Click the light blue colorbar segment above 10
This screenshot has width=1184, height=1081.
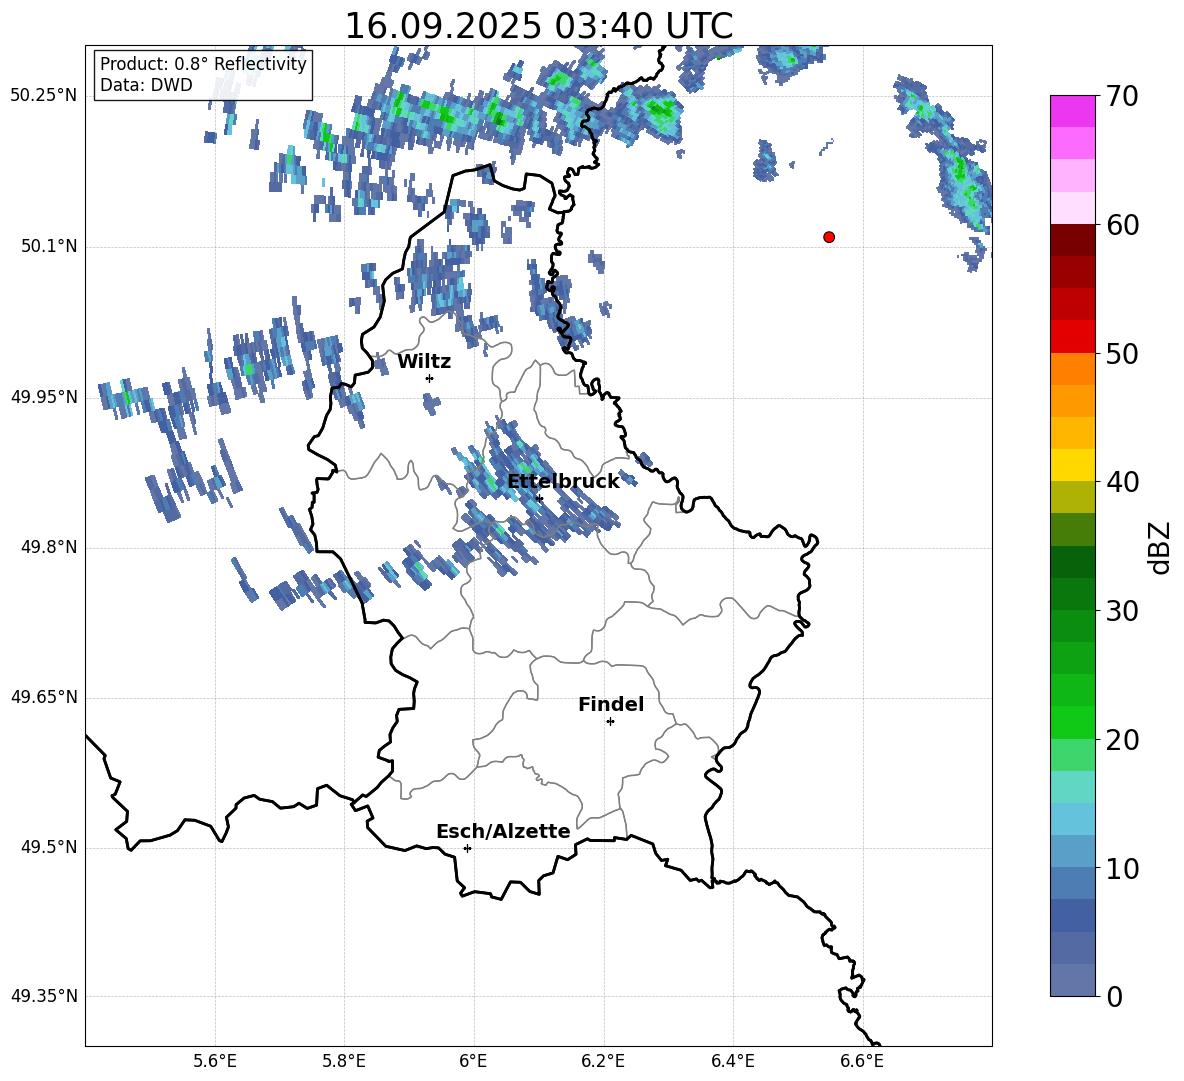(x=1073, y=850)
